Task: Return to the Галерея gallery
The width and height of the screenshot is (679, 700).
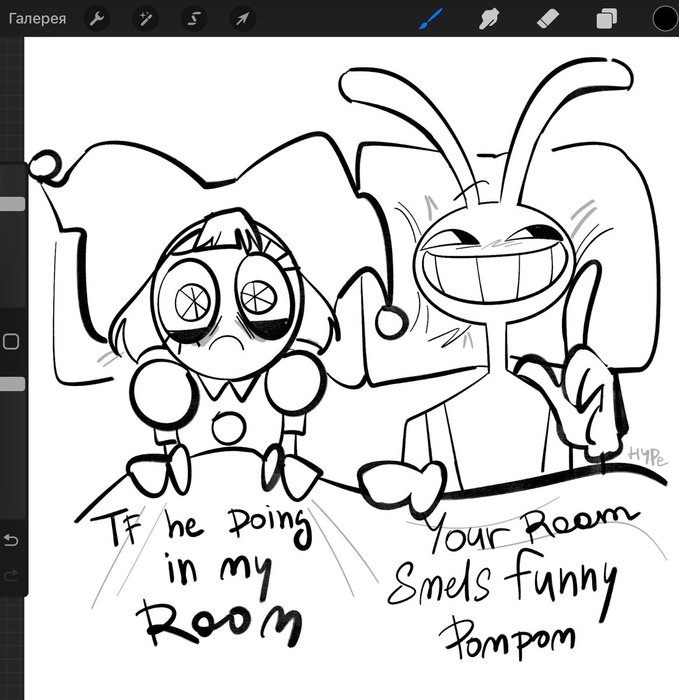Action: point(37,19)
